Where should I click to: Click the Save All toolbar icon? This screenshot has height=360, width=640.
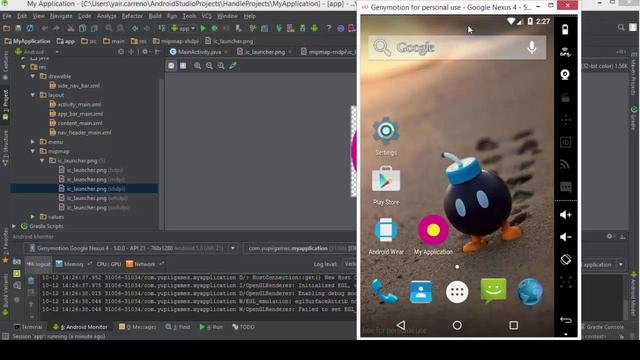pyautogui.click(x=18, y=28)
